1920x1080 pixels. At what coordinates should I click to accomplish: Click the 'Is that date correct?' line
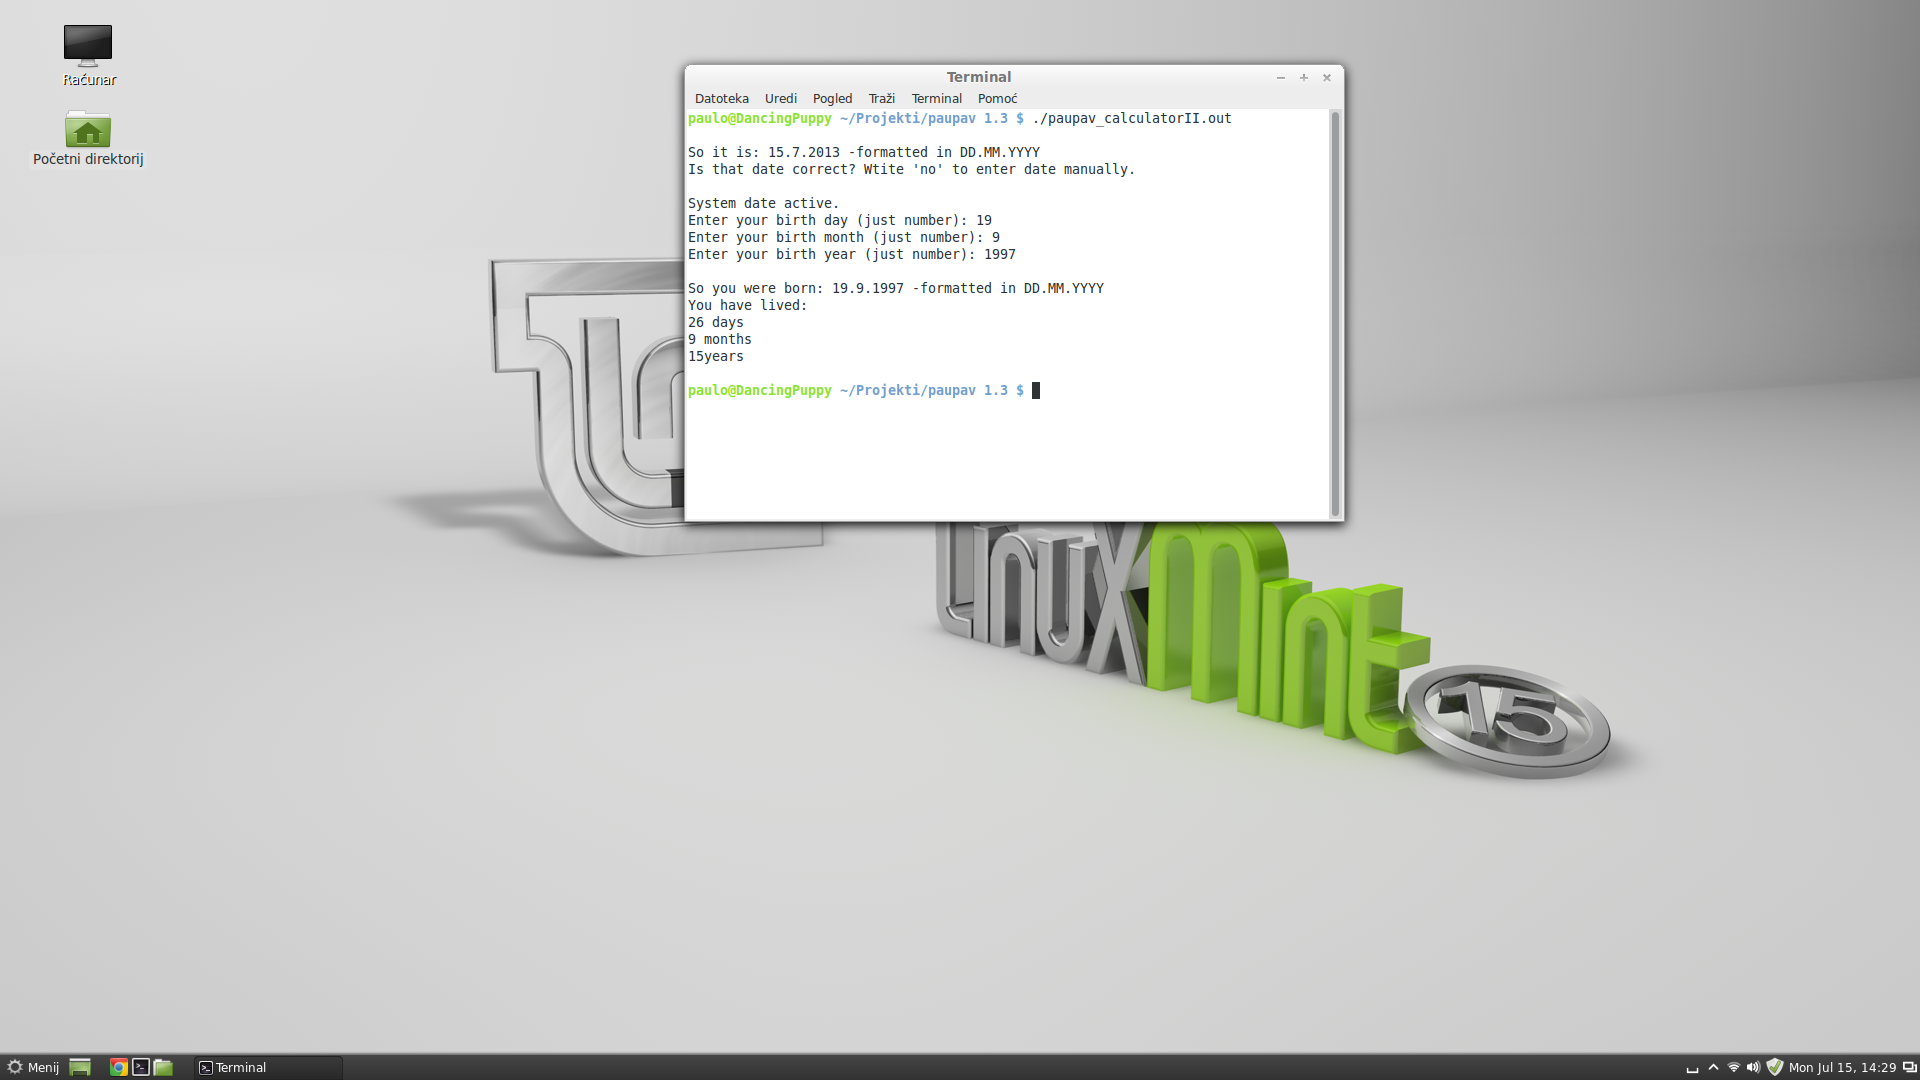[x=911, y=169]
